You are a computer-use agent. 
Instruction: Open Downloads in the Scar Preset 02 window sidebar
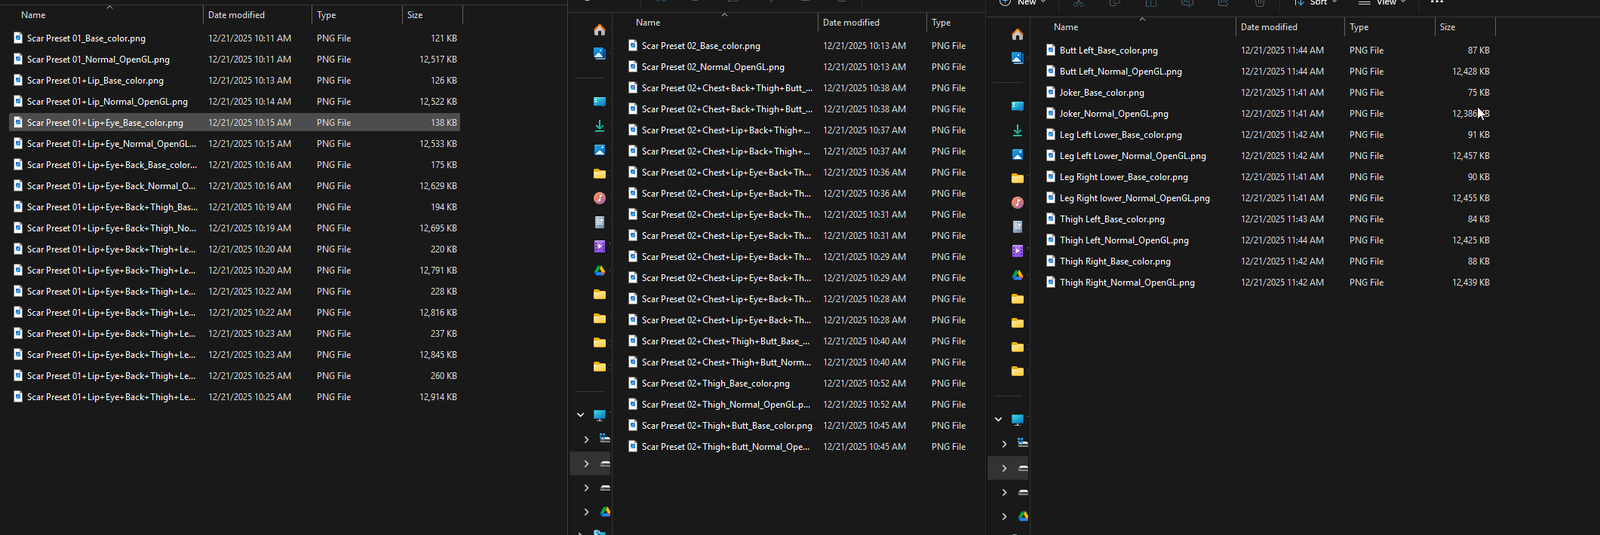599,126
